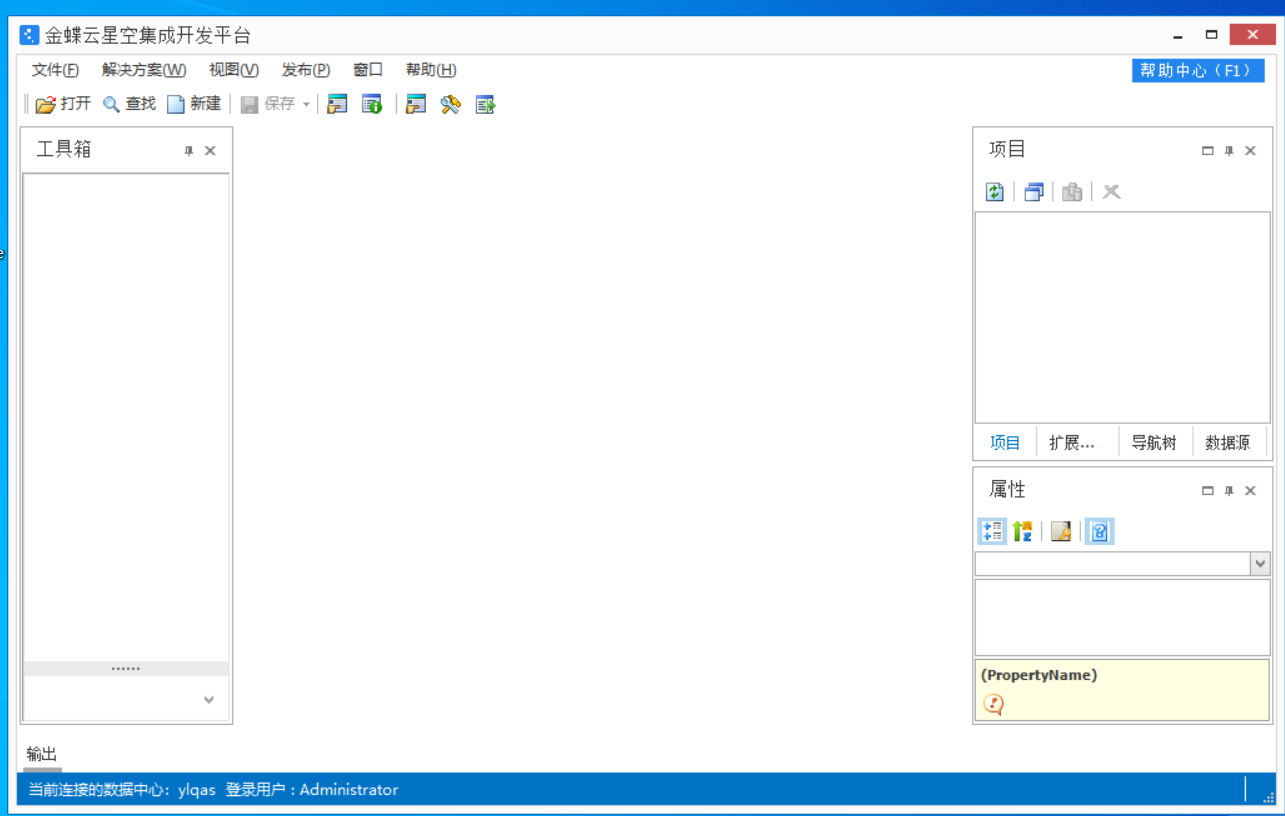This screenshot has height=816, width=1285.
Task: Pin the 工具箱 panel with pushpin icon
Action: tap(188, 151)
